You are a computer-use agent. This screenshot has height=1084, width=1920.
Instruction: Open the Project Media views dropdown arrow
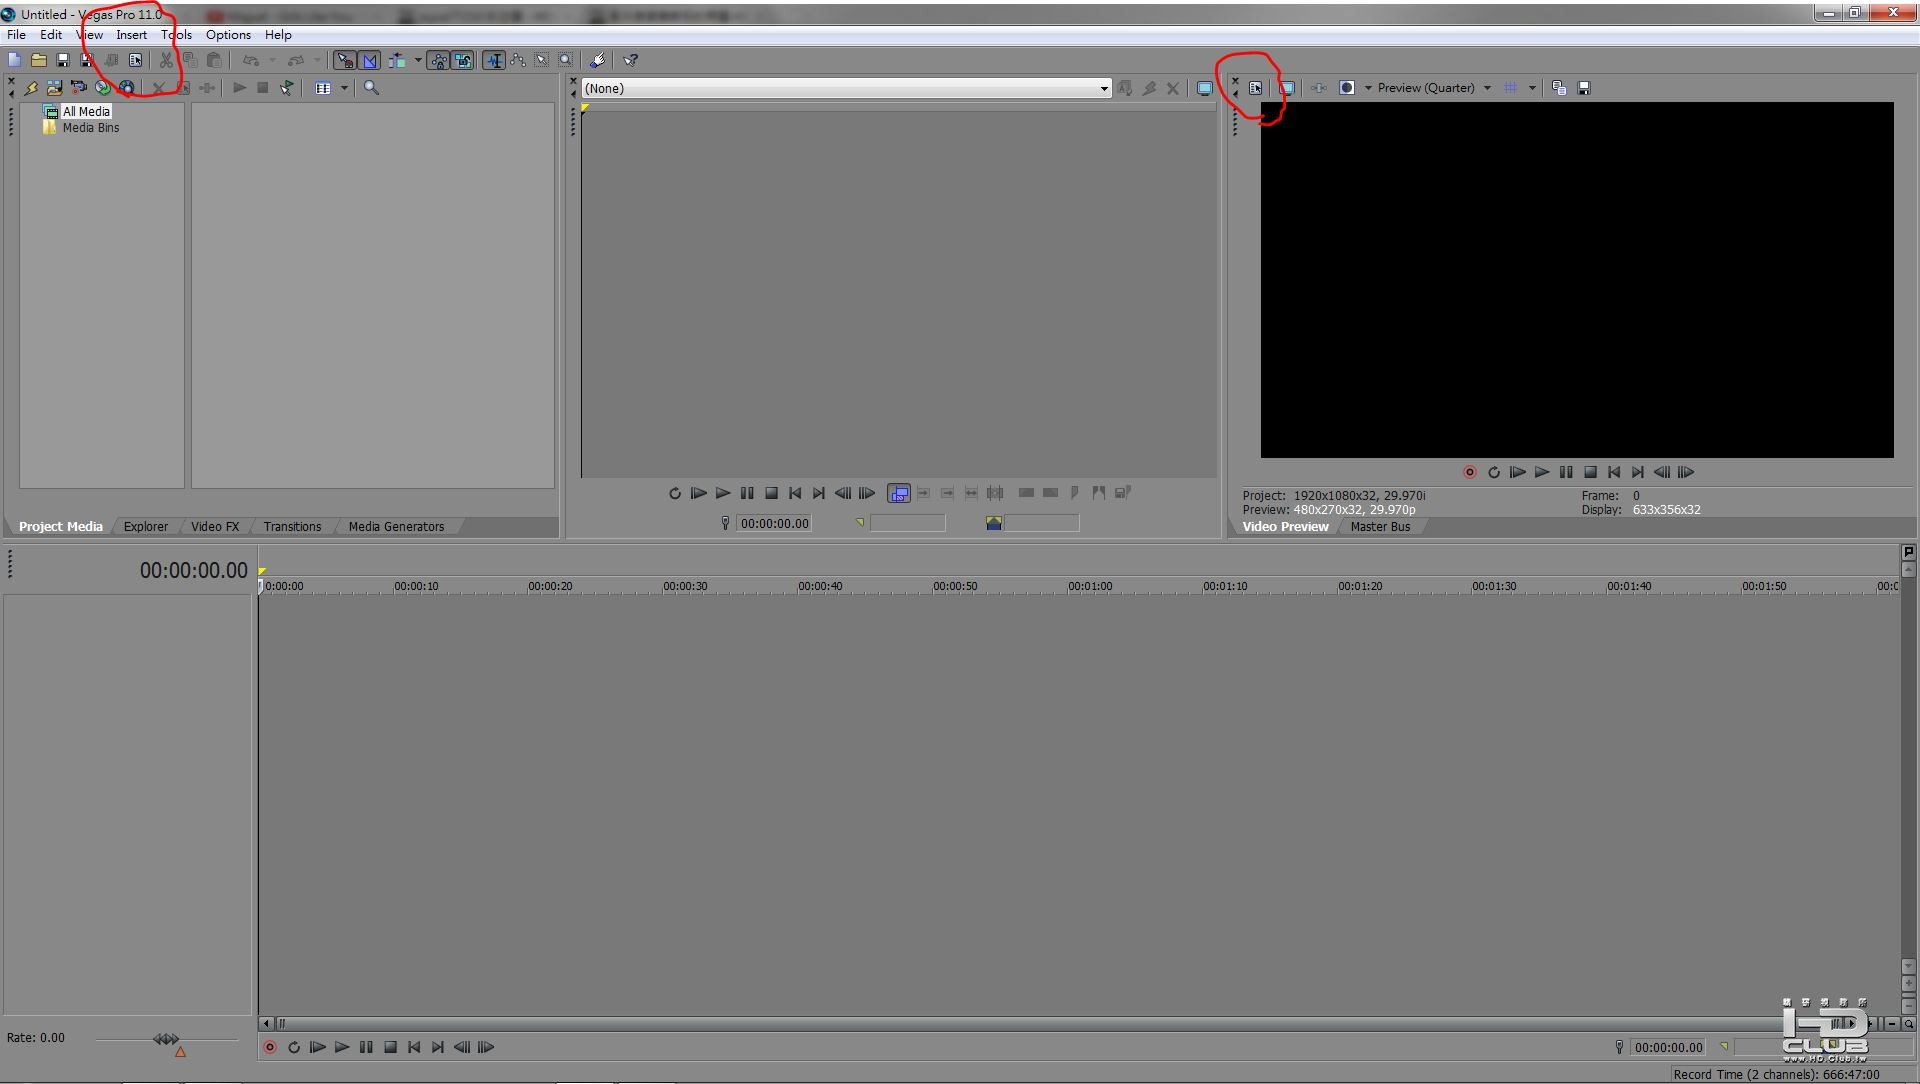(344, 88)
